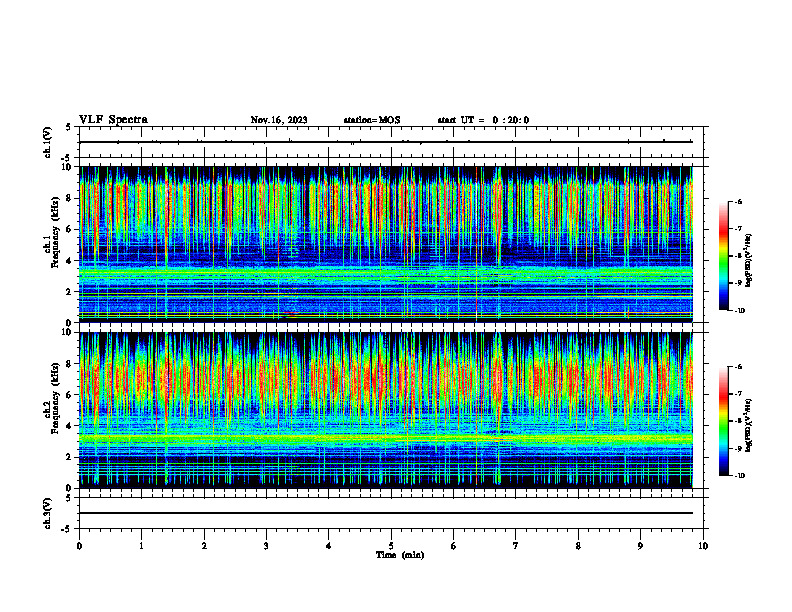Click time axis tick label "6"
The width and height of the screenshot is (792, 612).
pos(454,546)
